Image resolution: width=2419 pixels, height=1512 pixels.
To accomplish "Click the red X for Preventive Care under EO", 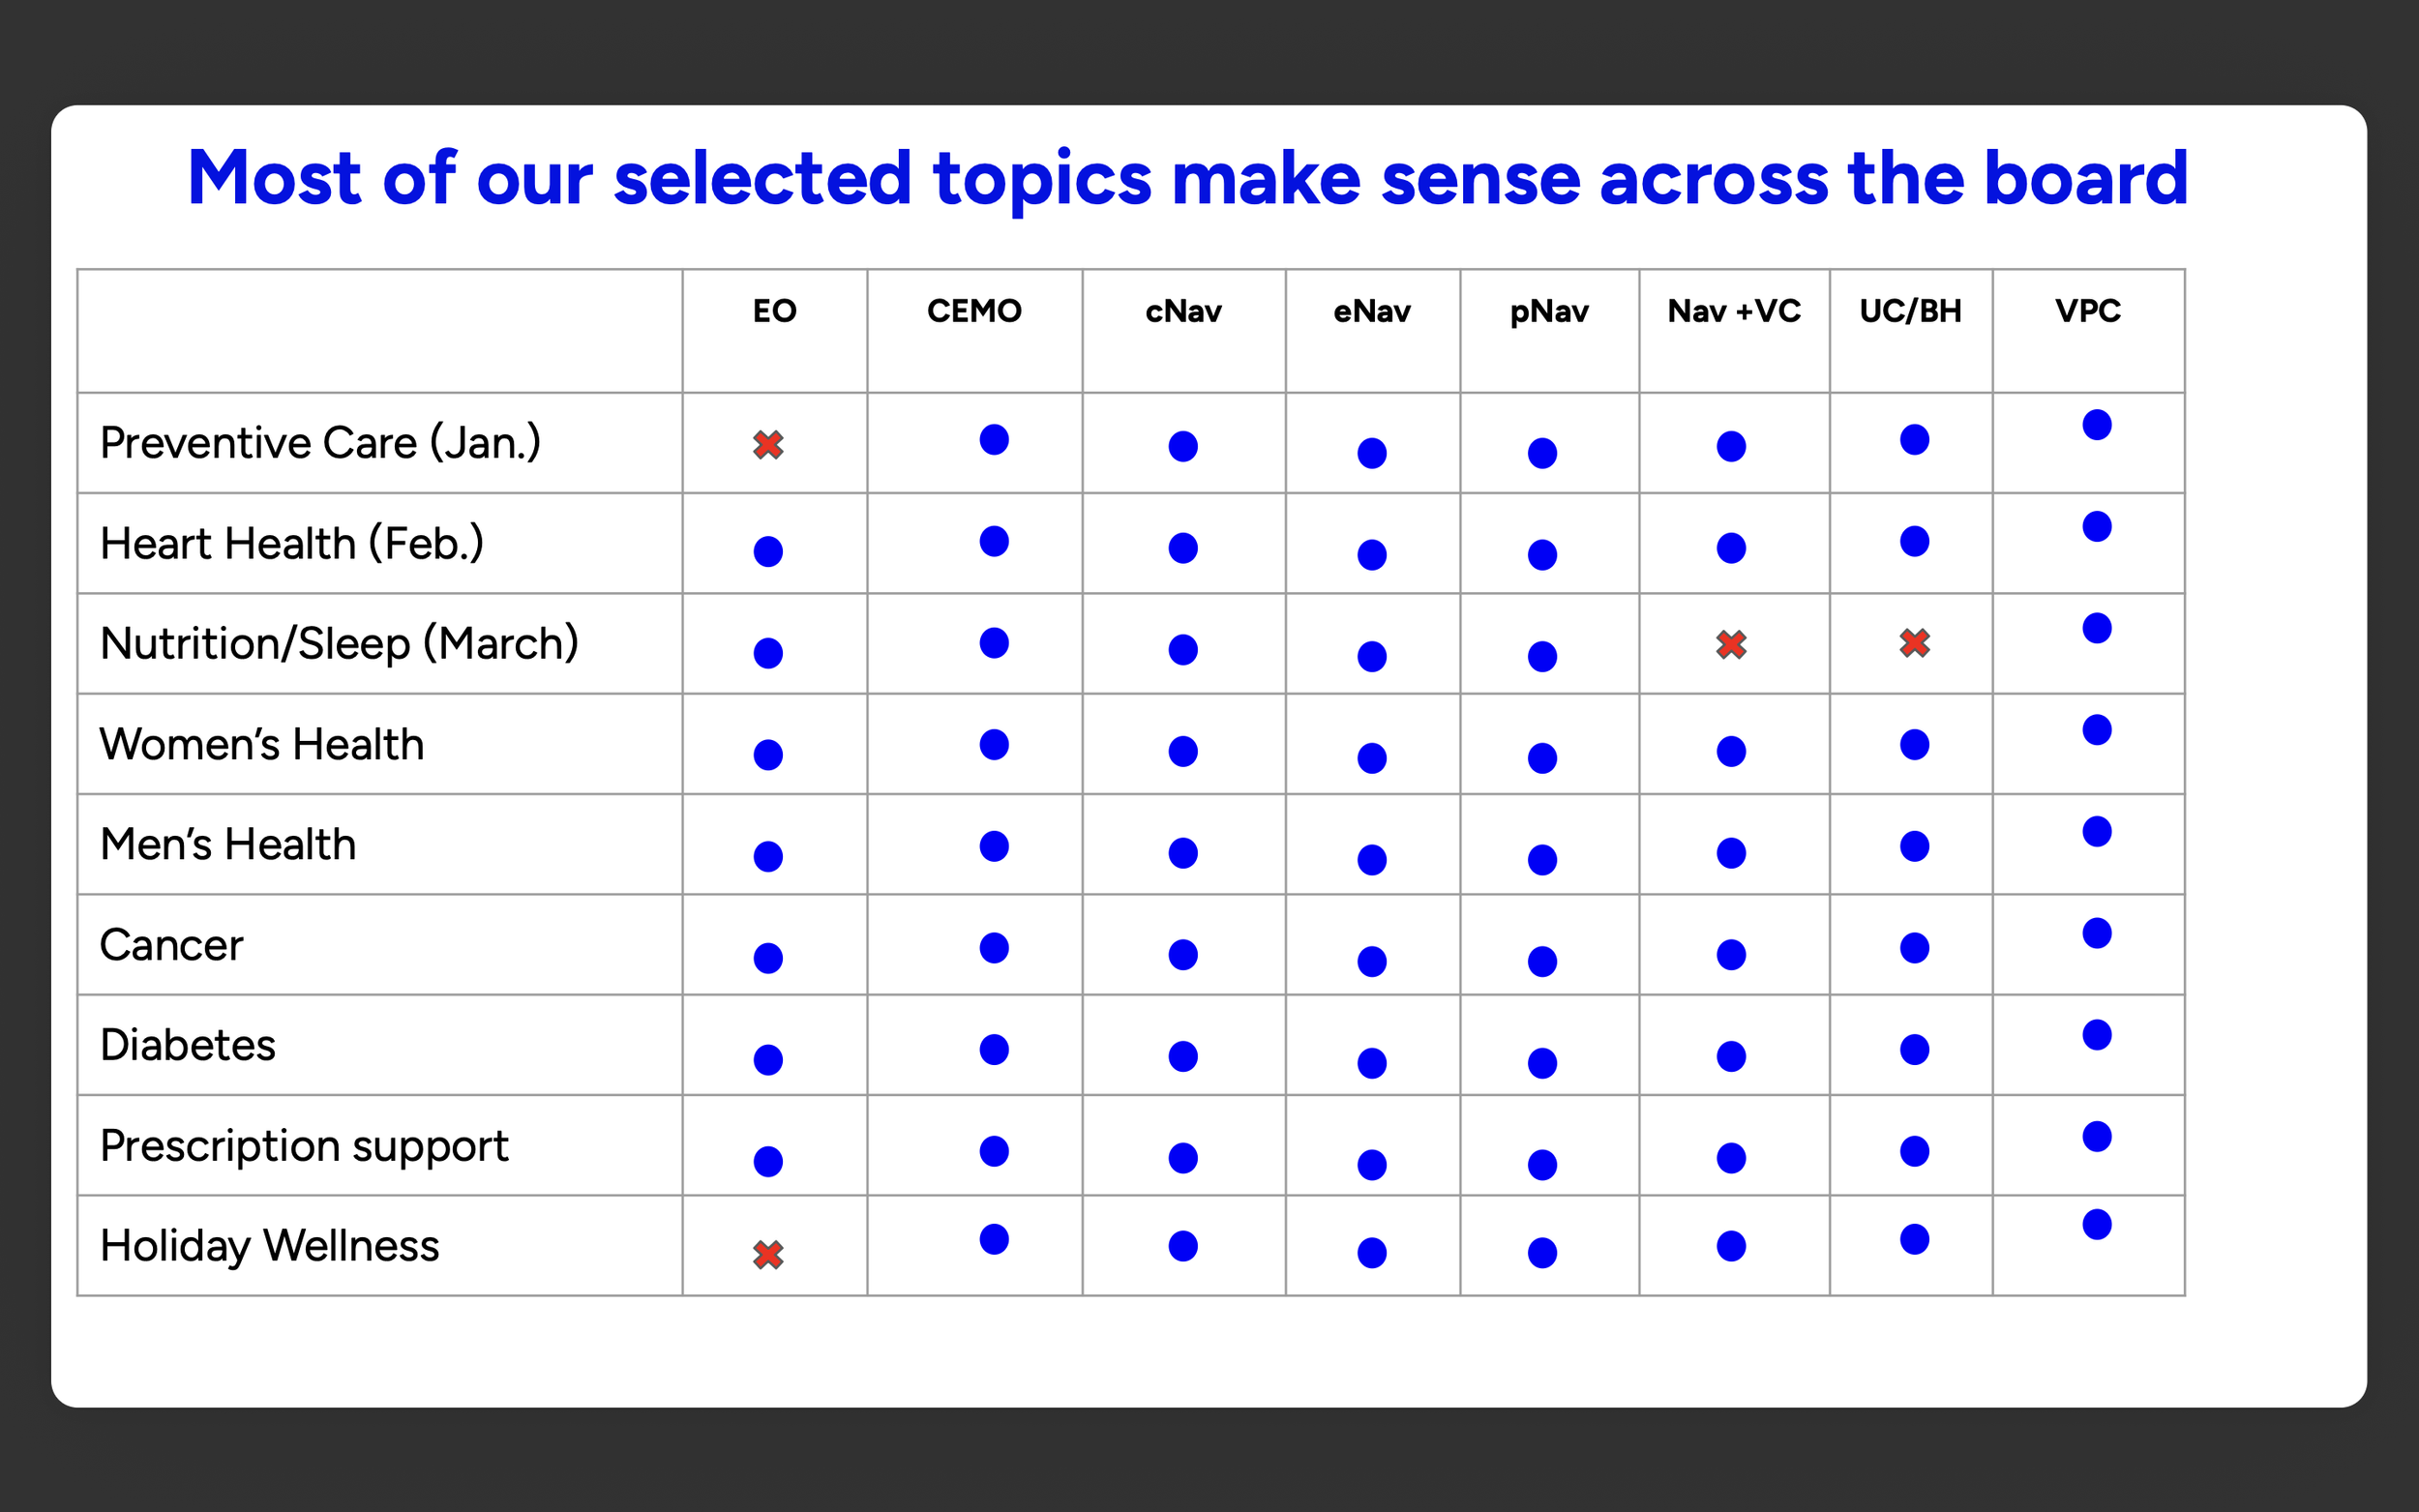I will click(x=768, y=445).
